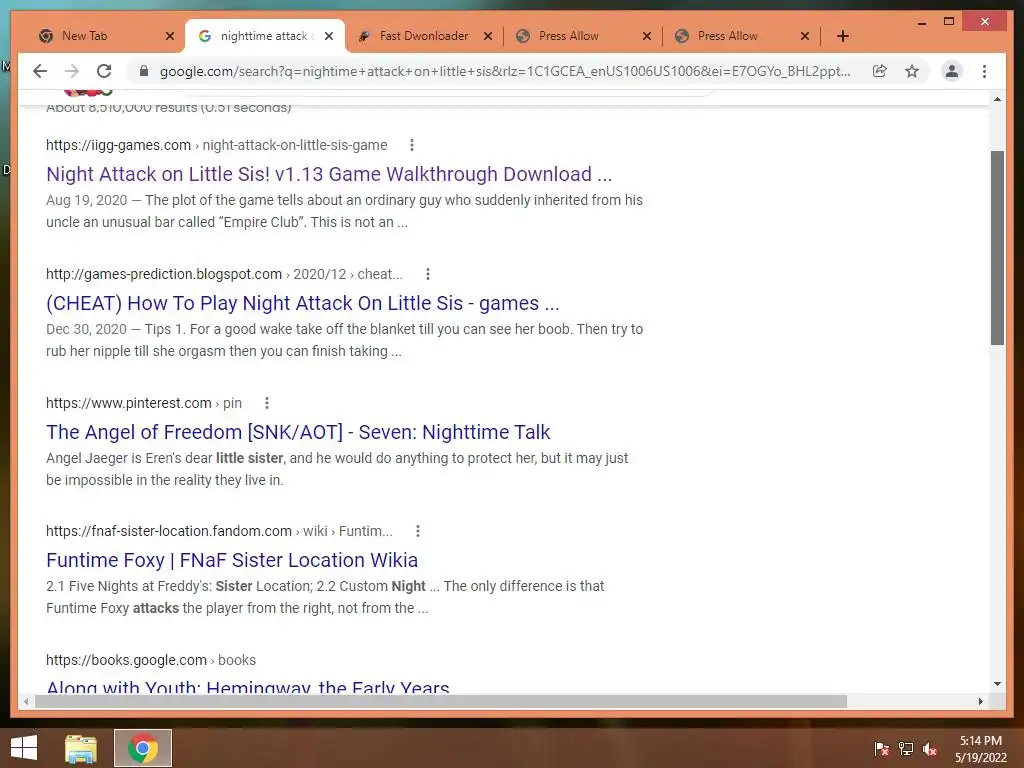Share this page using the share icon
Image resolution: width=1024 pixels, height=768 pixels.
tap(880, 71)
